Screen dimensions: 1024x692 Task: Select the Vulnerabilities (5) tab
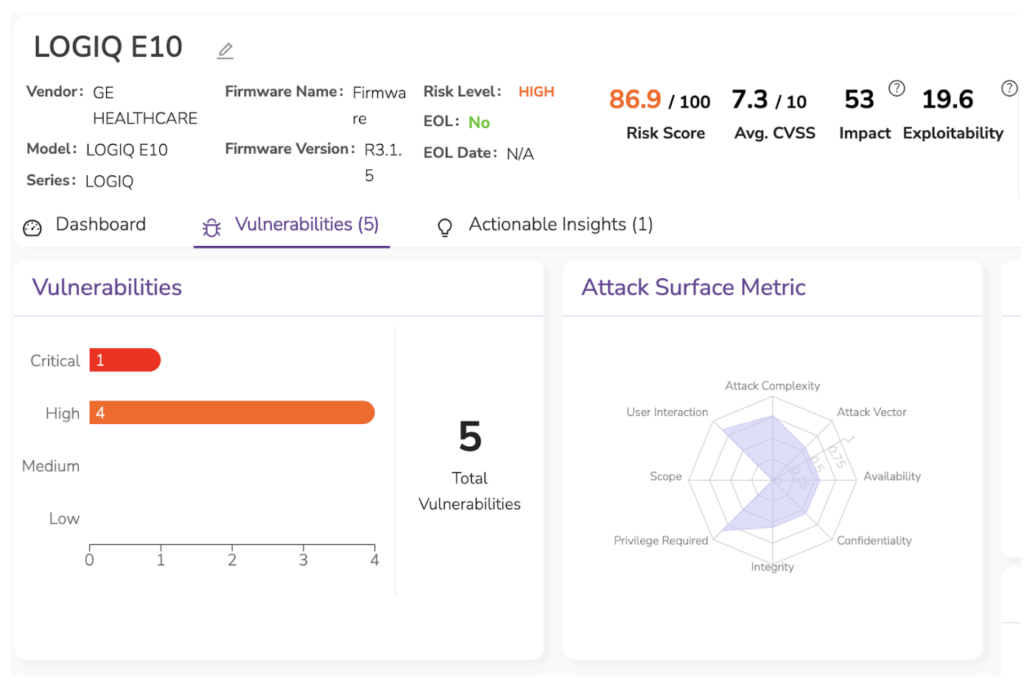291,225
